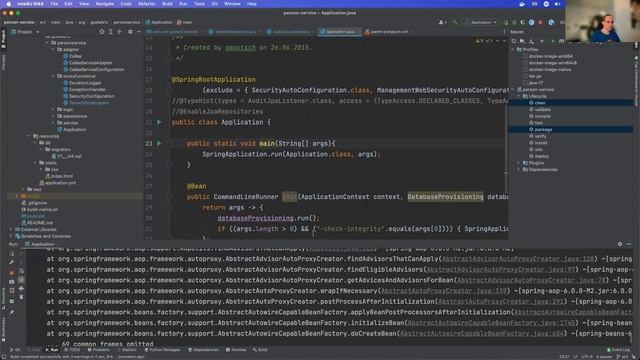Click Reload Maven projects icon
Screen dimensions: 640x360
coord(513,41)
